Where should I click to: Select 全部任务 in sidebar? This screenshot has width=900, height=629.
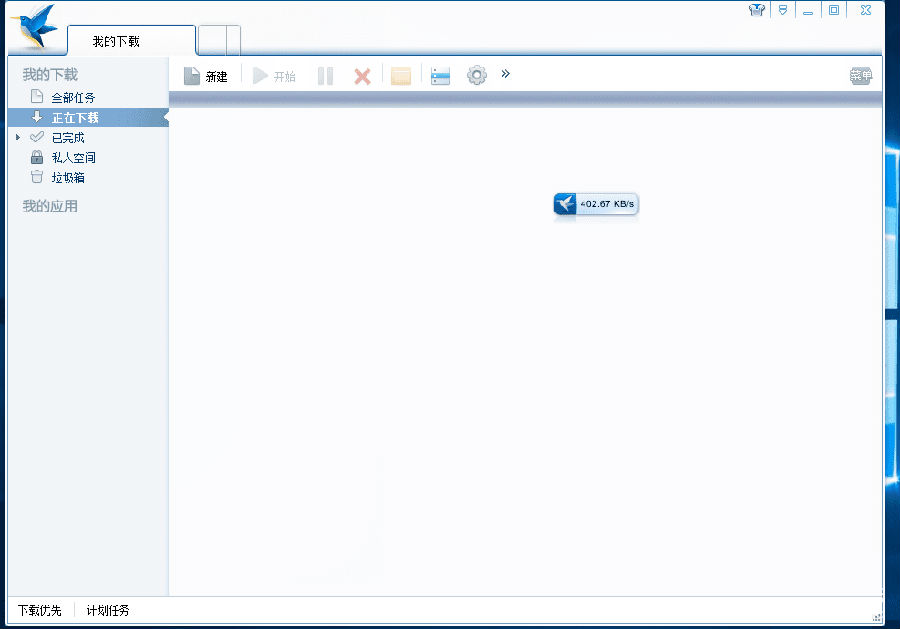pos(73,98)
